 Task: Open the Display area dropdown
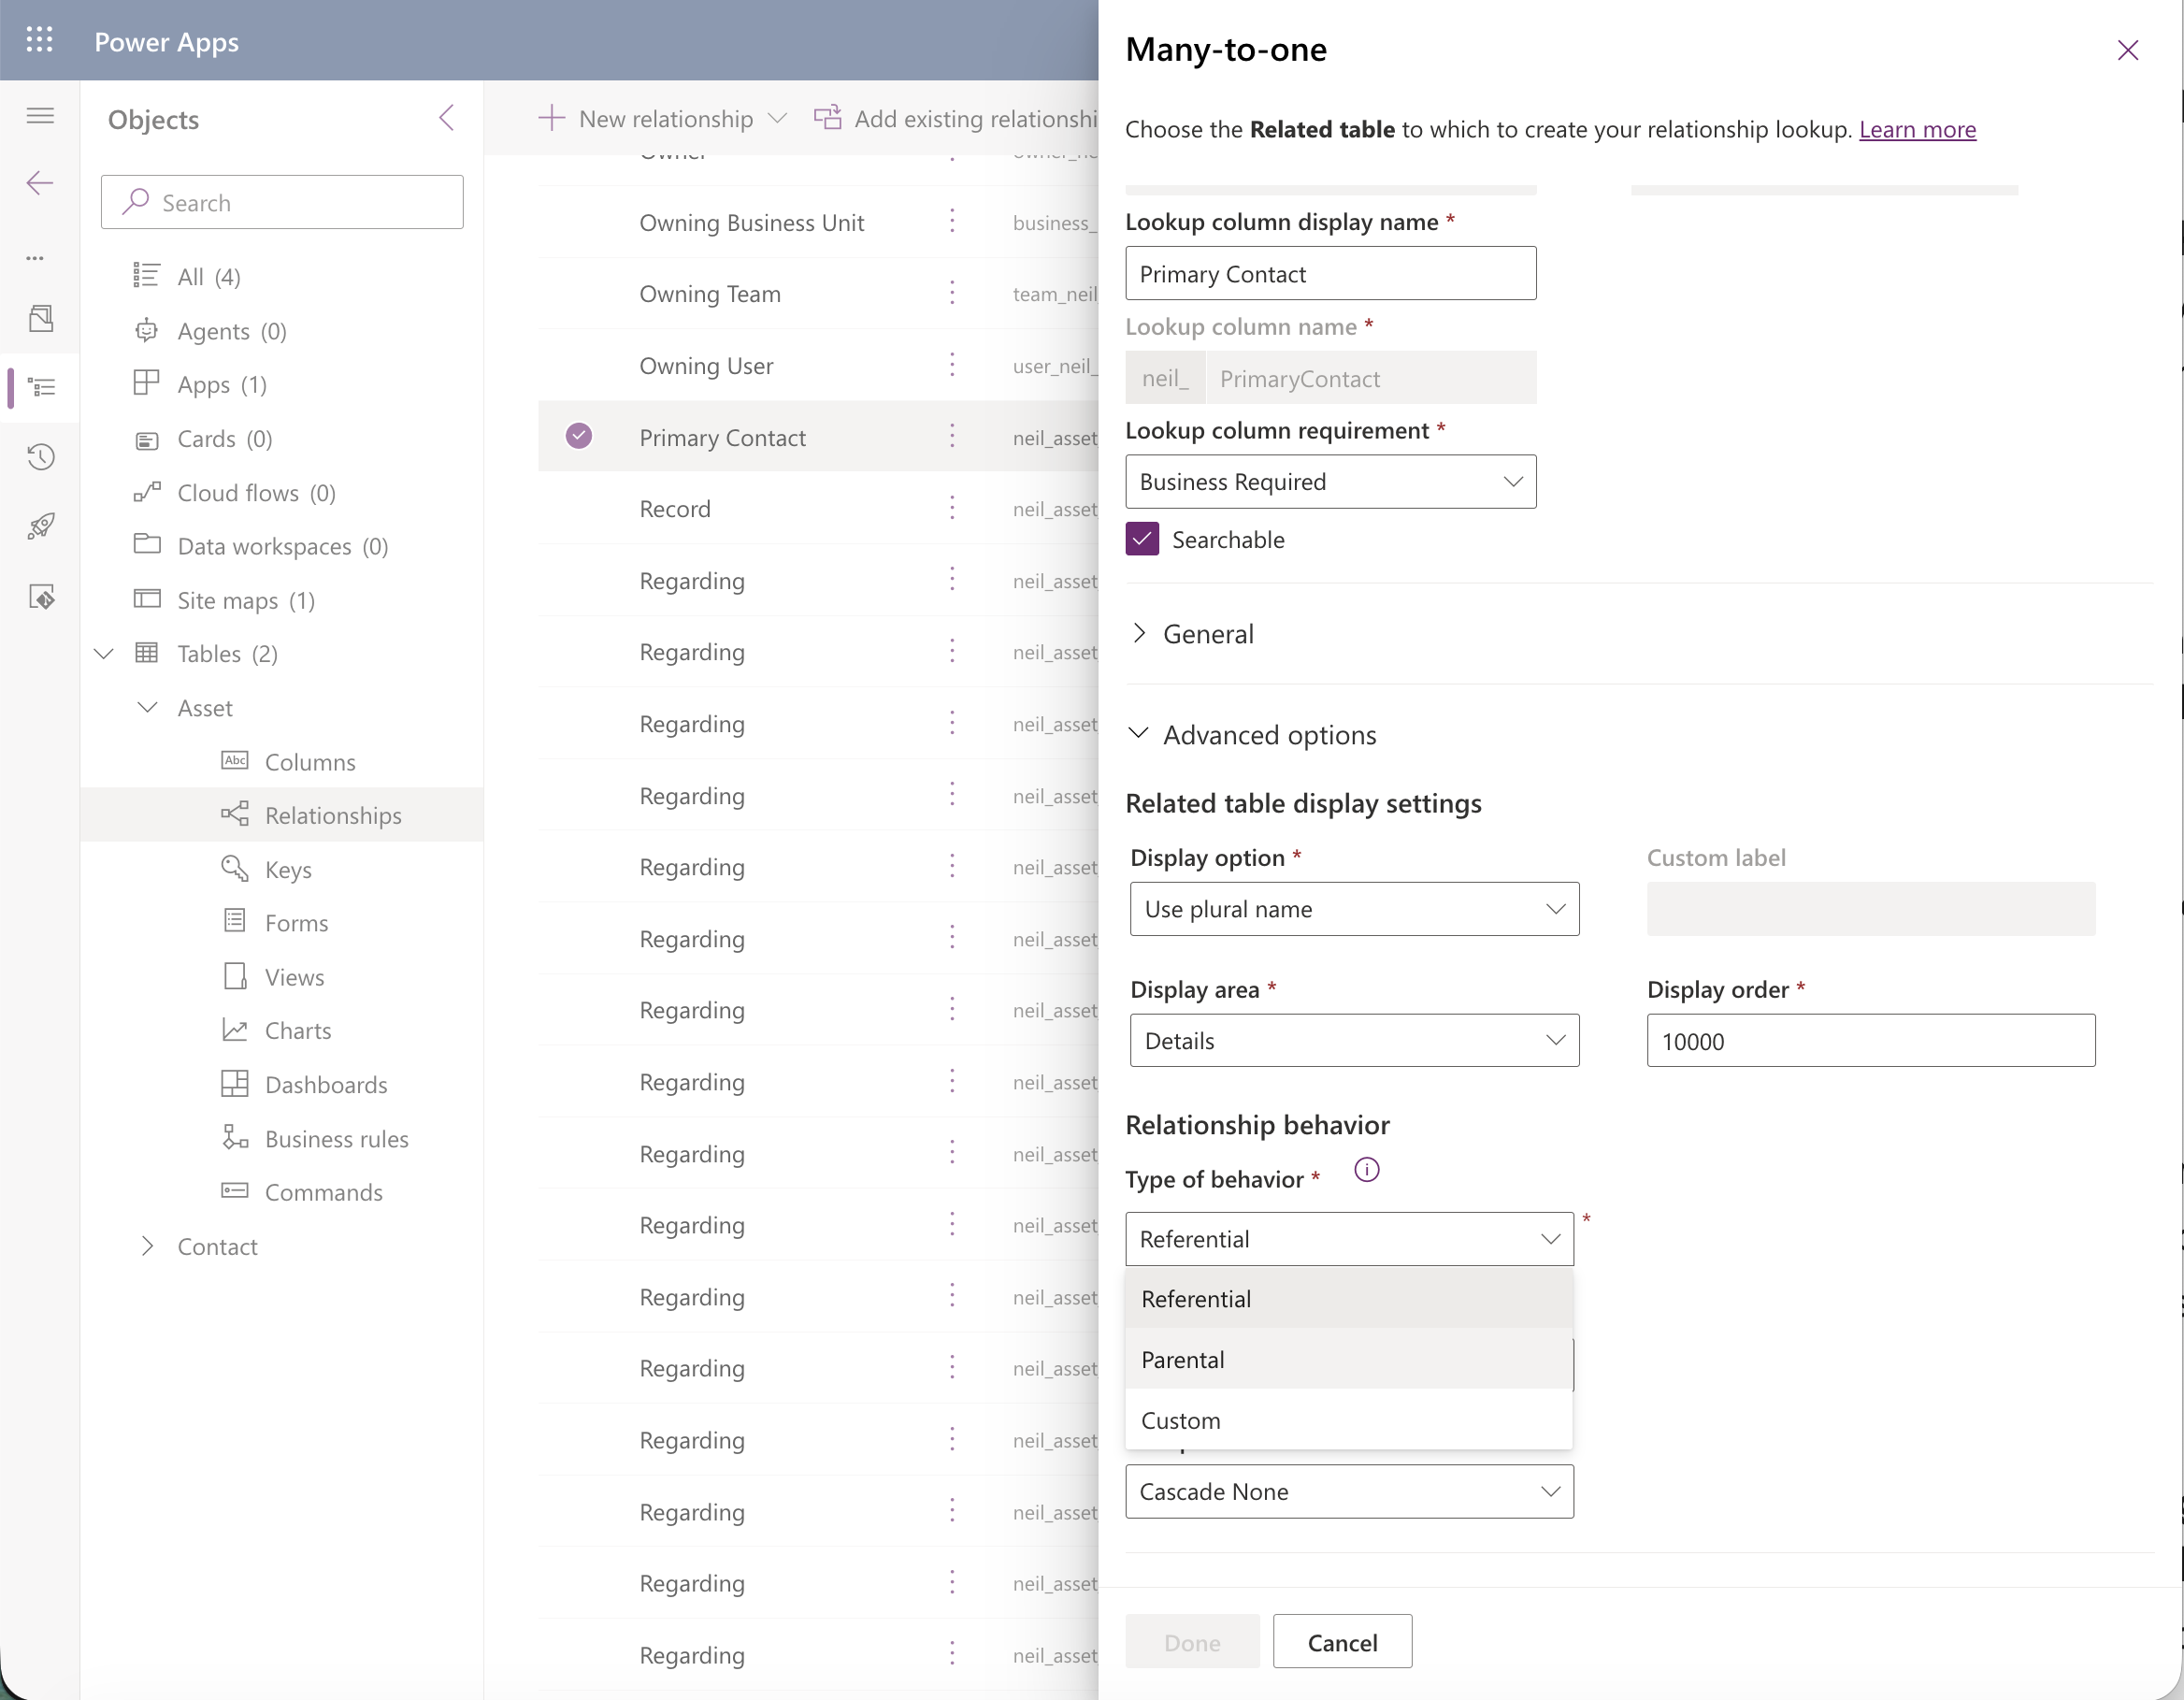click(x=1354, y=1041)
